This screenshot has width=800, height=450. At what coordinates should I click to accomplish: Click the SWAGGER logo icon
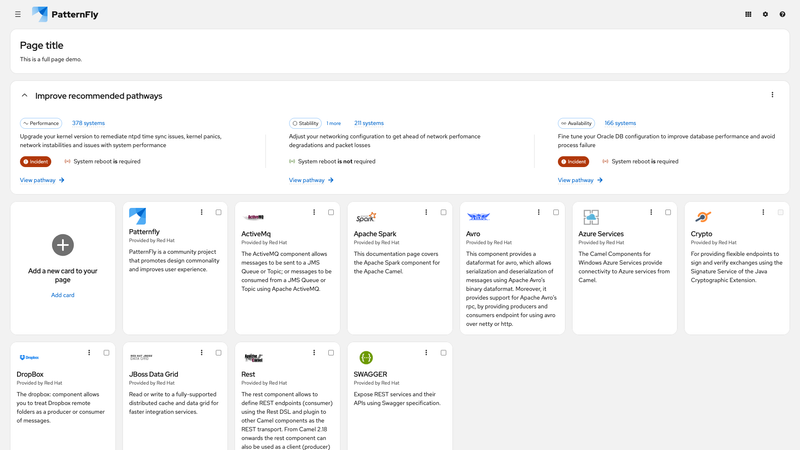[366, 358]
